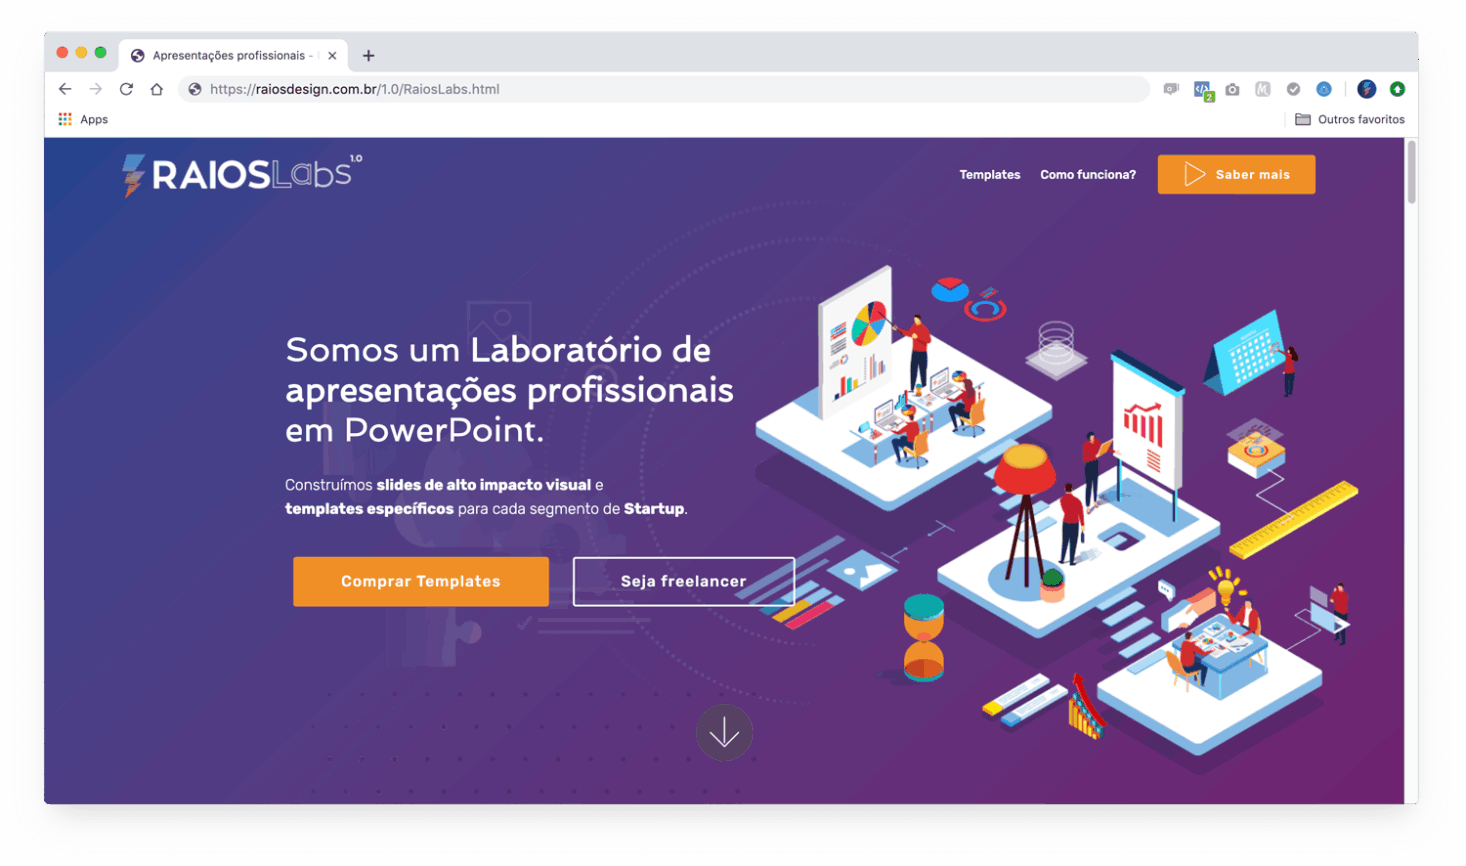Viewport: 1466px width, 866px height.
Task: Open the Chrome profile avatar
Action: pos(1367,89)
